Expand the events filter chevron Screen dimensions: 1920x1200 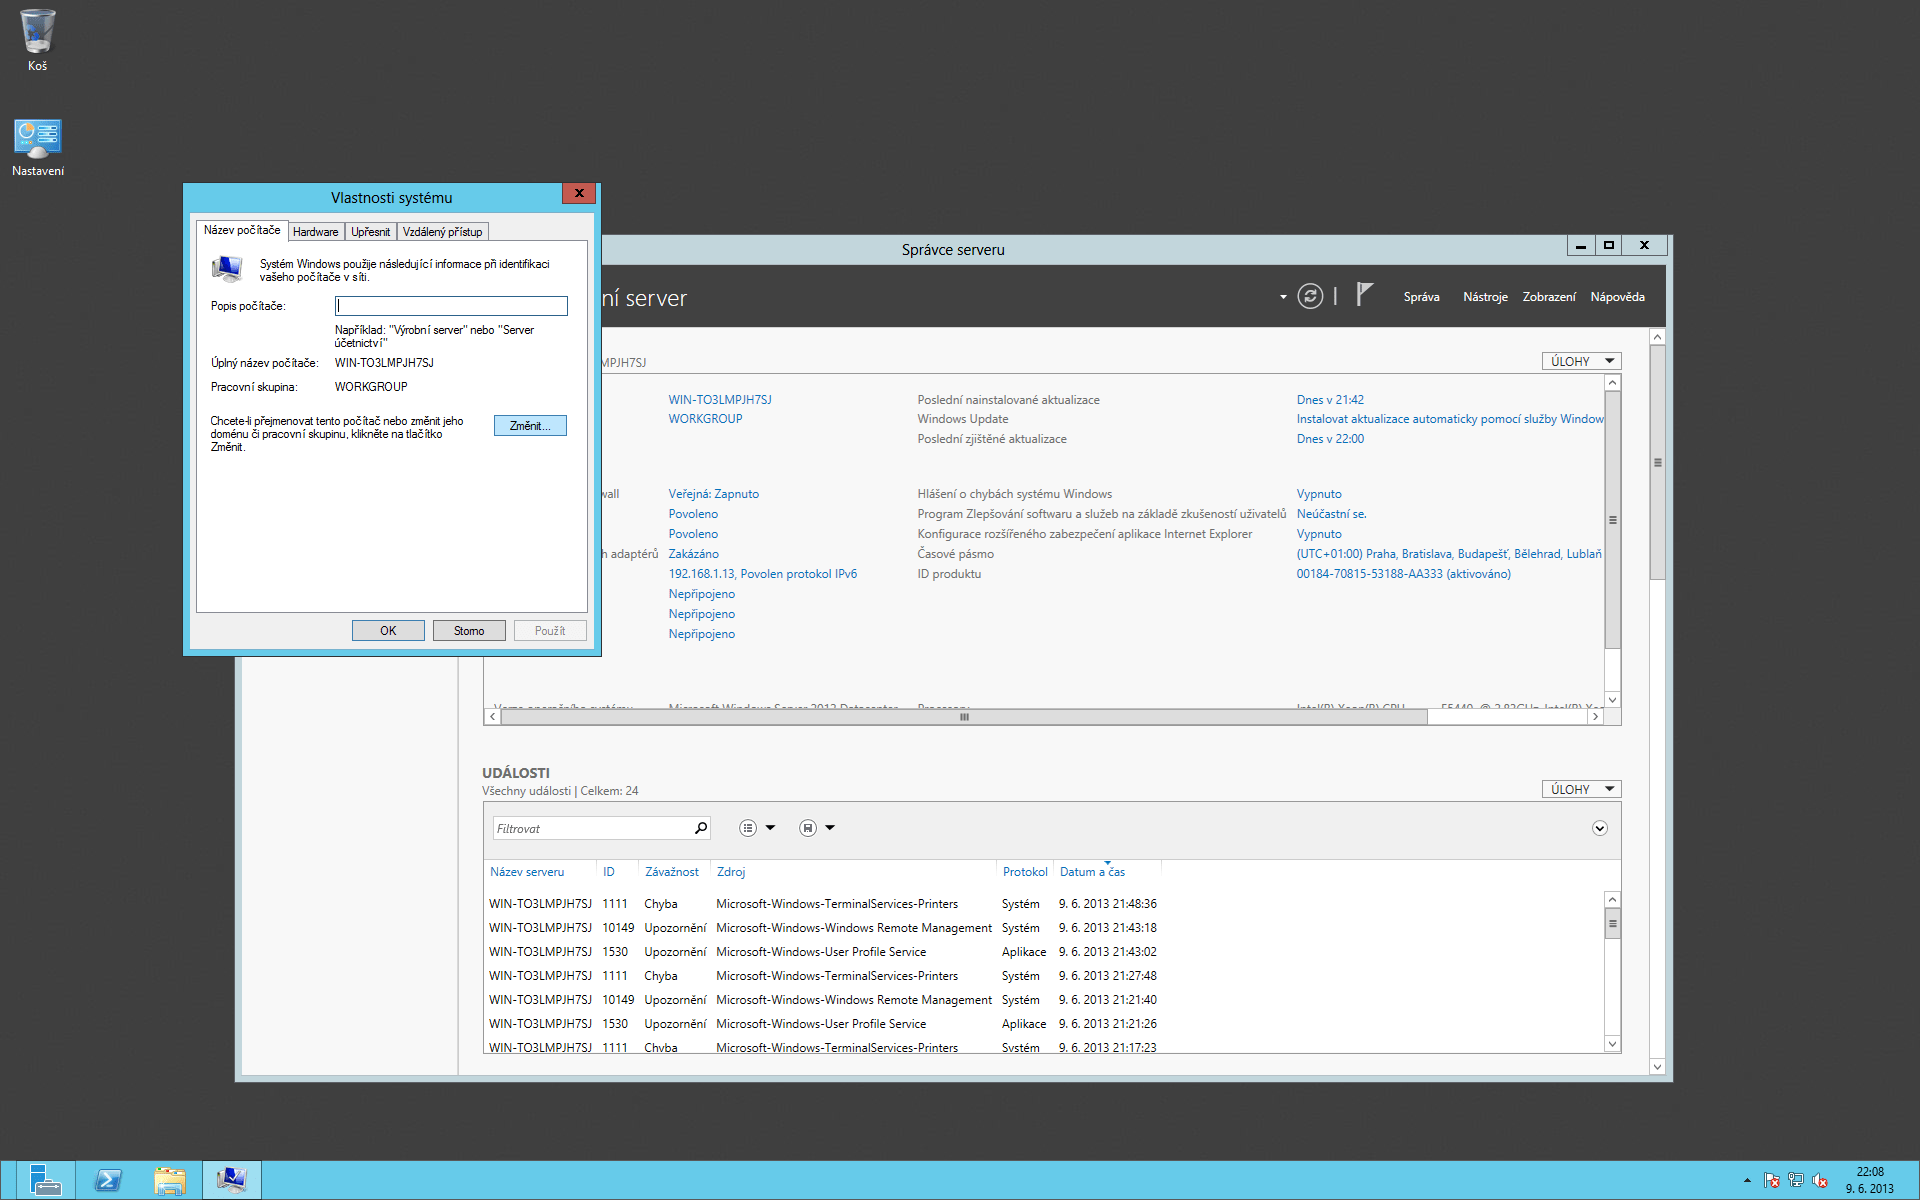pos(1599,828)
